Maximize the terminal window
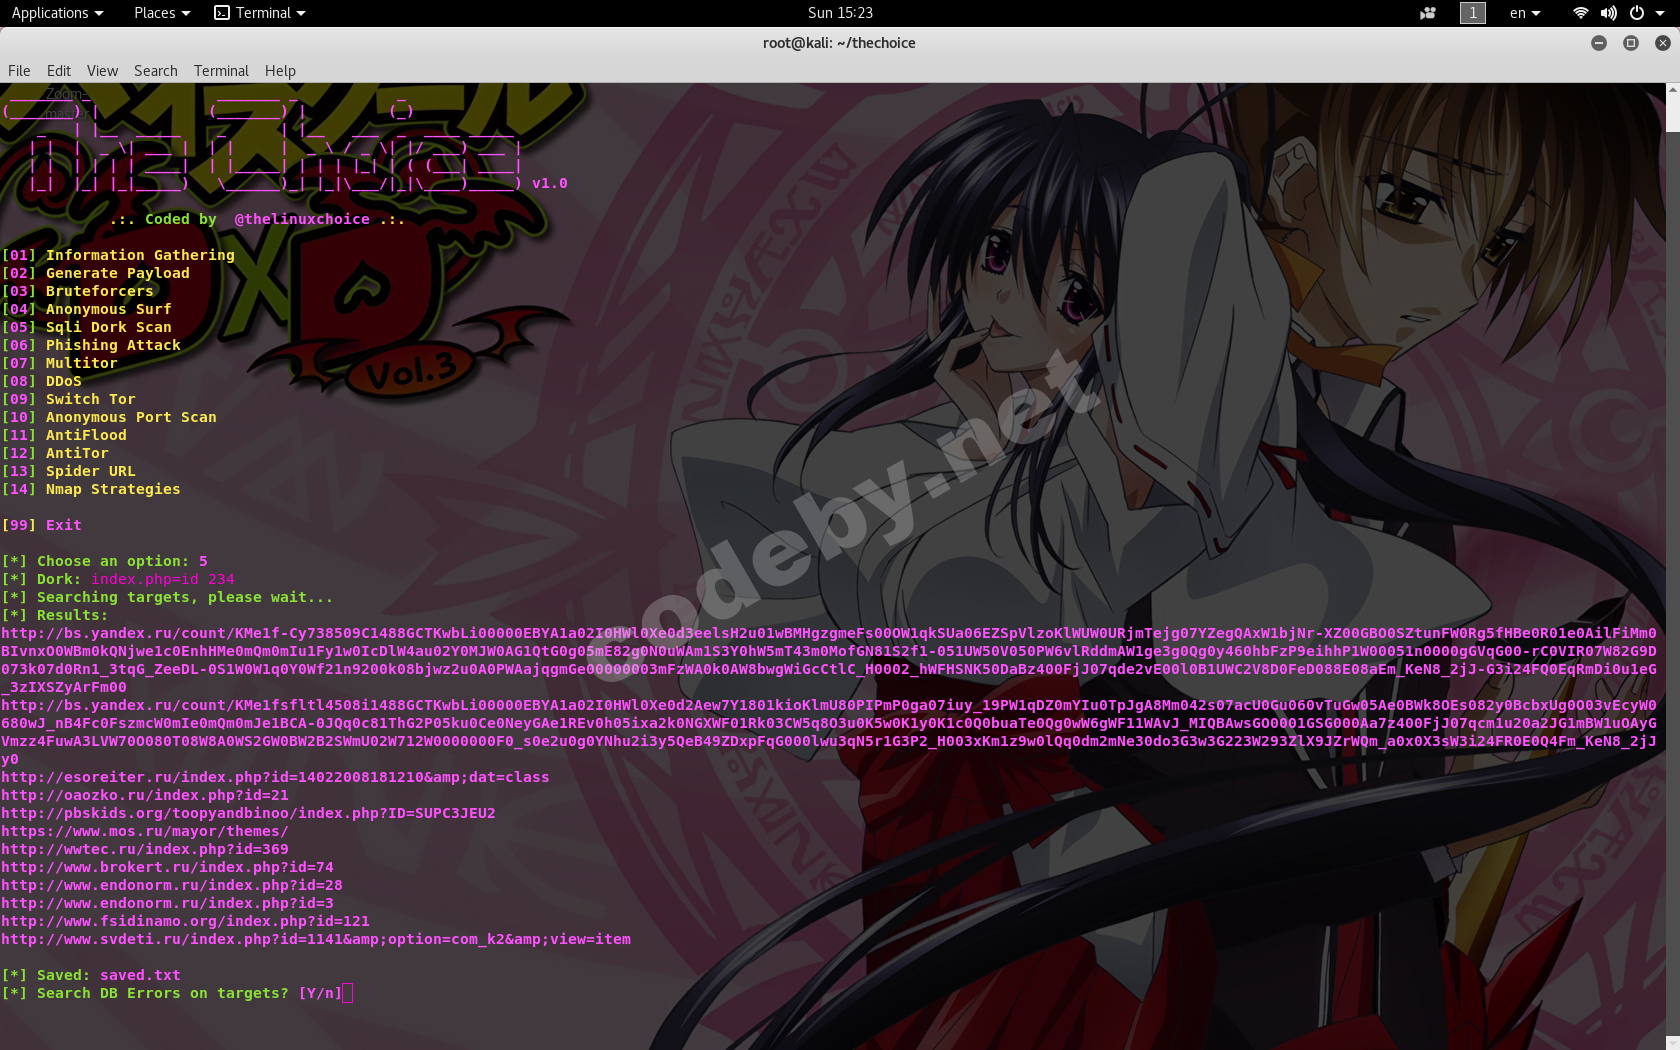Image resolution: width=1680 pixels, height=1050 pixels. (1631, 43)
